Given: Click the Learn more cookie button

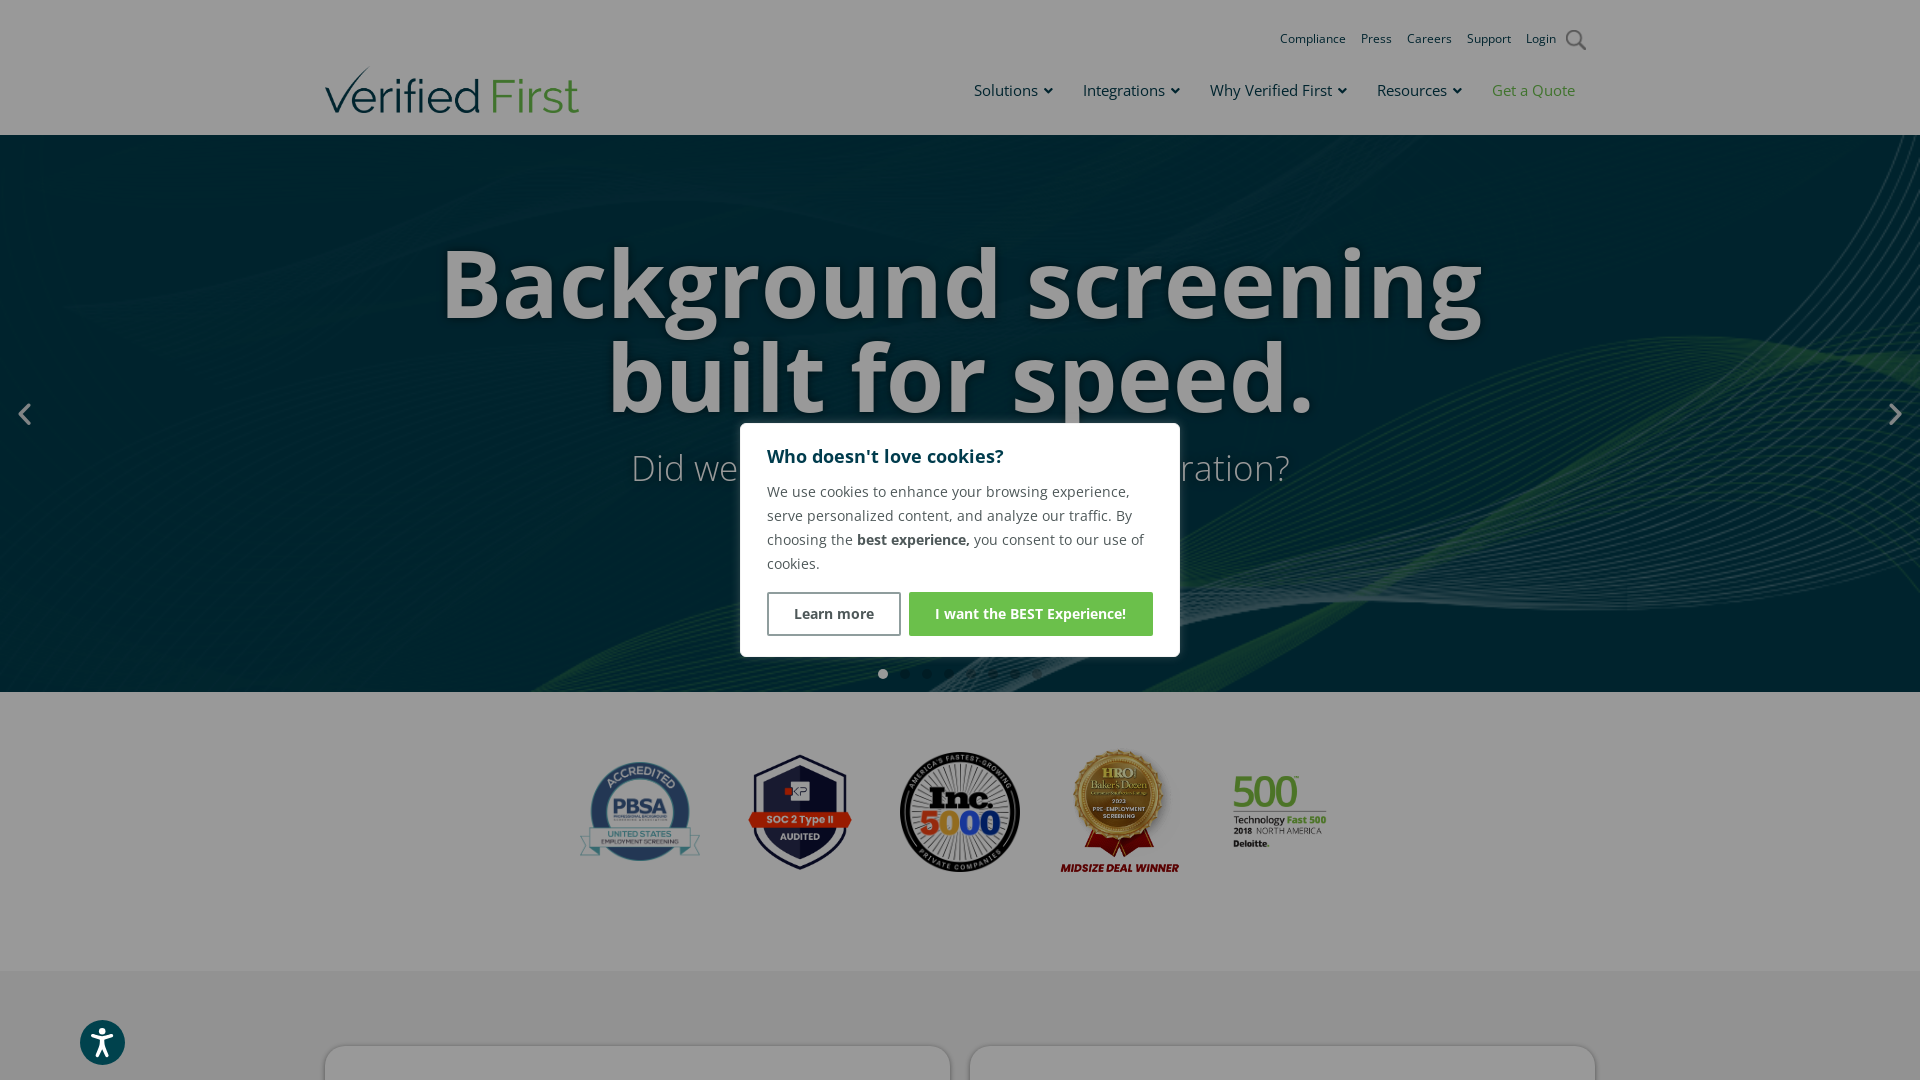Looking at the screenshot, I should (833, 613).
